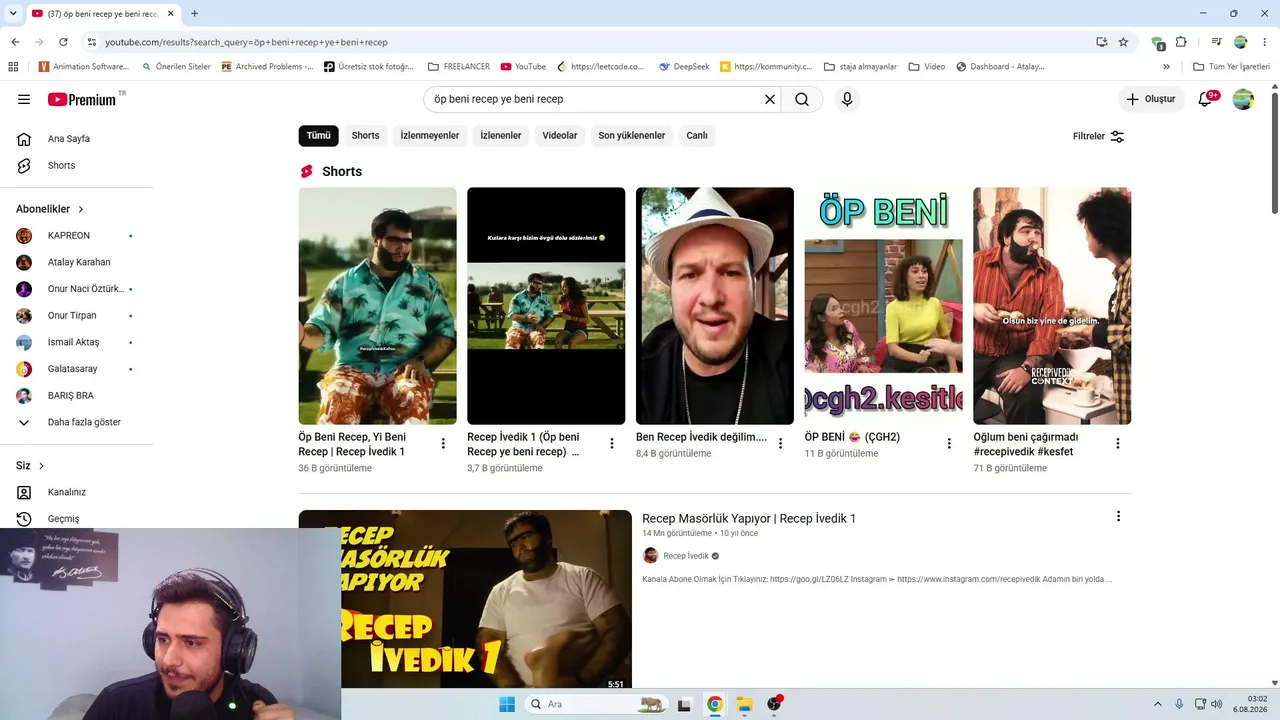
Task: Select the Shorts filter chip
Action: point(365,136)
